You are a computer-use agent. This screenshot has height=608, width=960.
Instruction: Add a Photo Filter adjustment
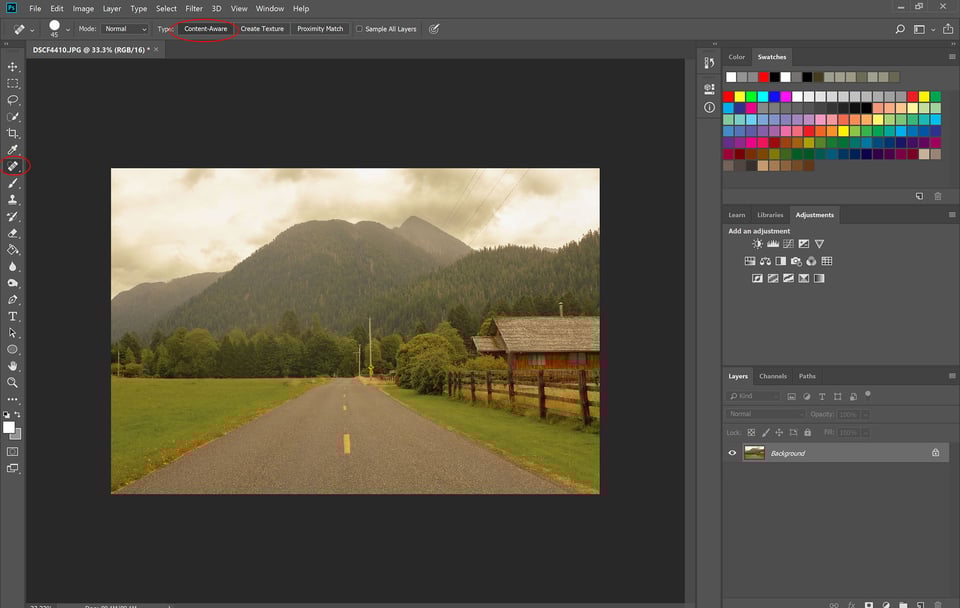coord(796,261)
